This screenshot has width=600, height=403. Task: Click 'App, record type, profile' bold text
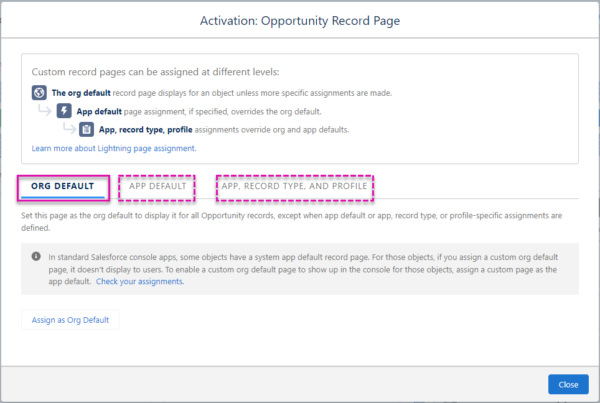coord(145,130)
